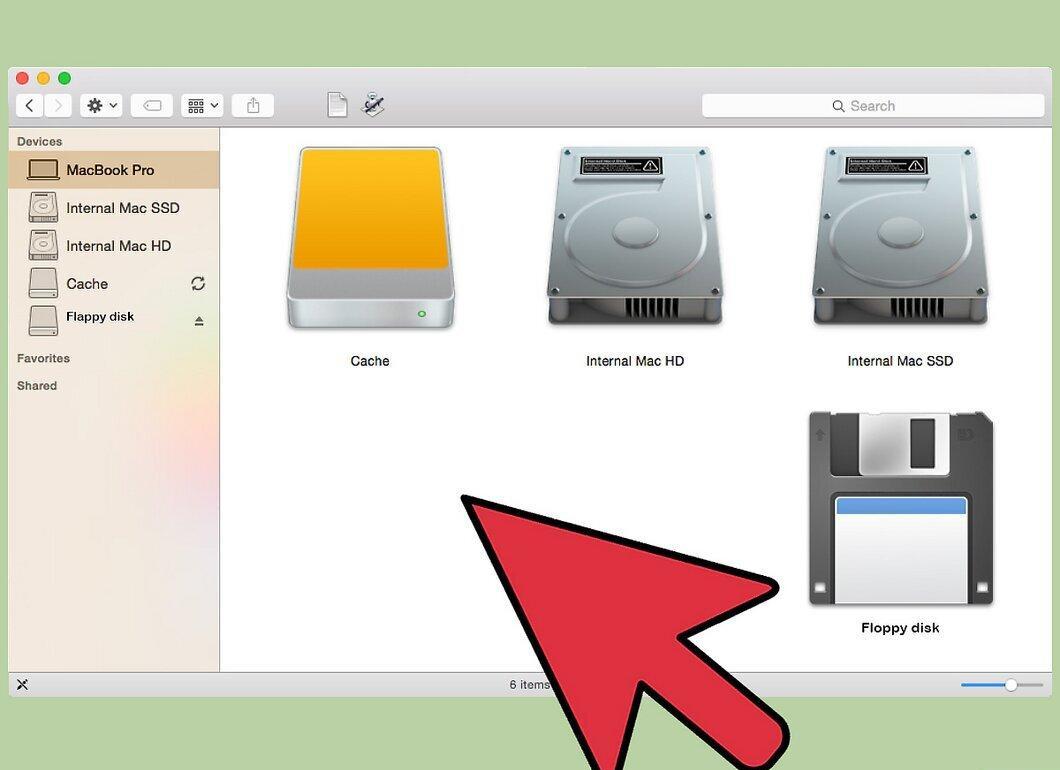Click the Flappy disk sidebar drive icon
Screen dimensions: 1060x770
[43, 320]
